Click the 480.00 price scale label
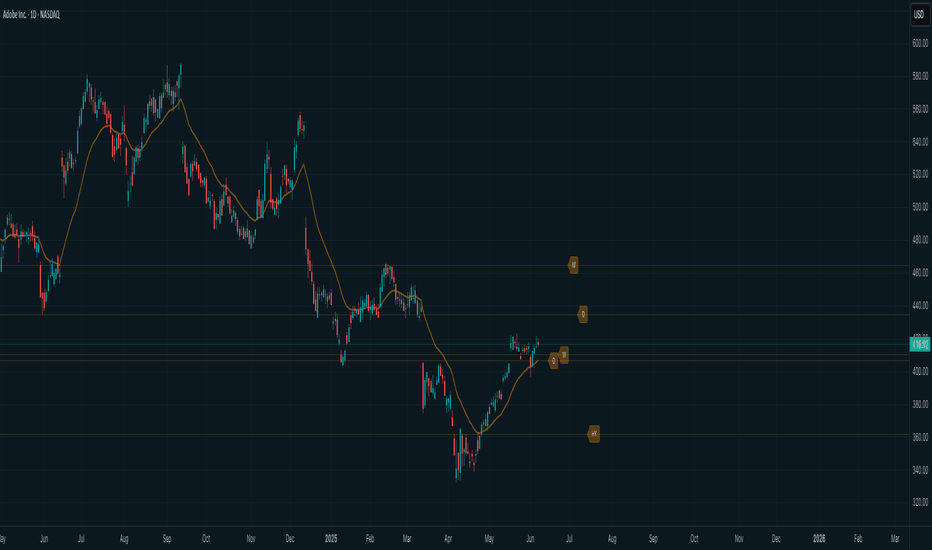The image size is (932, 550). [x=920, y=240]
